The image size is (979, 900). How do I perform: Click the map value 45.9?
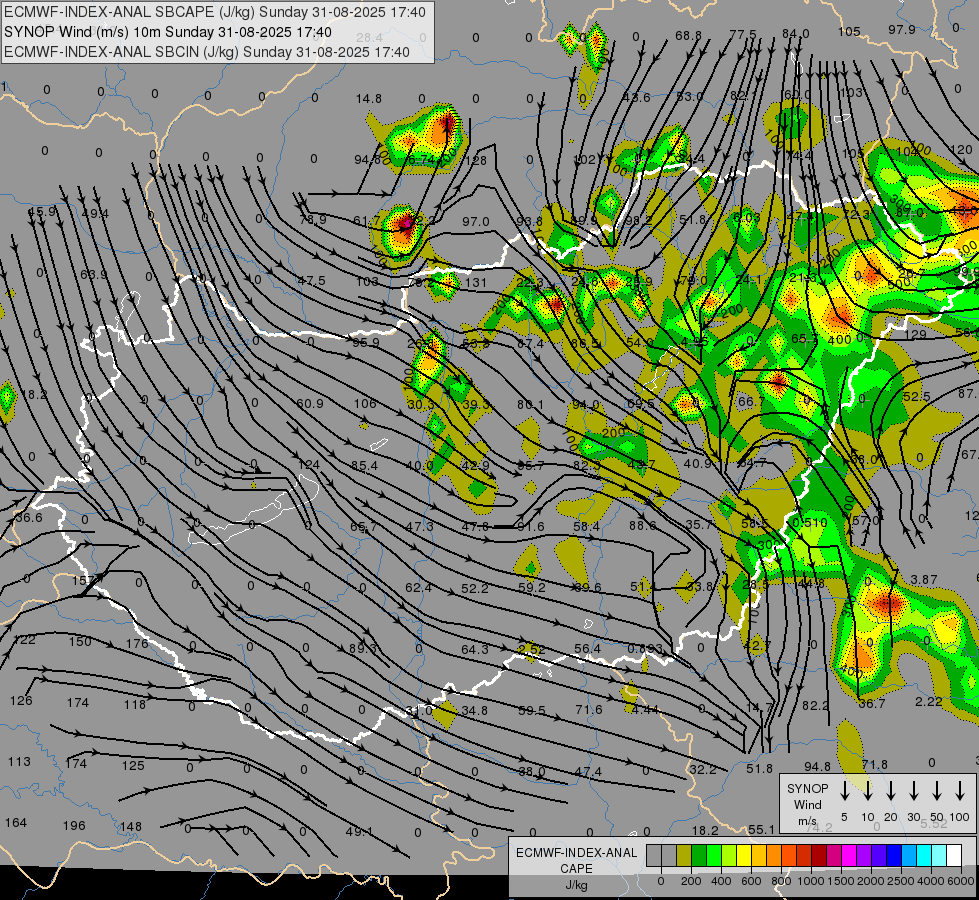click(42, 212)
